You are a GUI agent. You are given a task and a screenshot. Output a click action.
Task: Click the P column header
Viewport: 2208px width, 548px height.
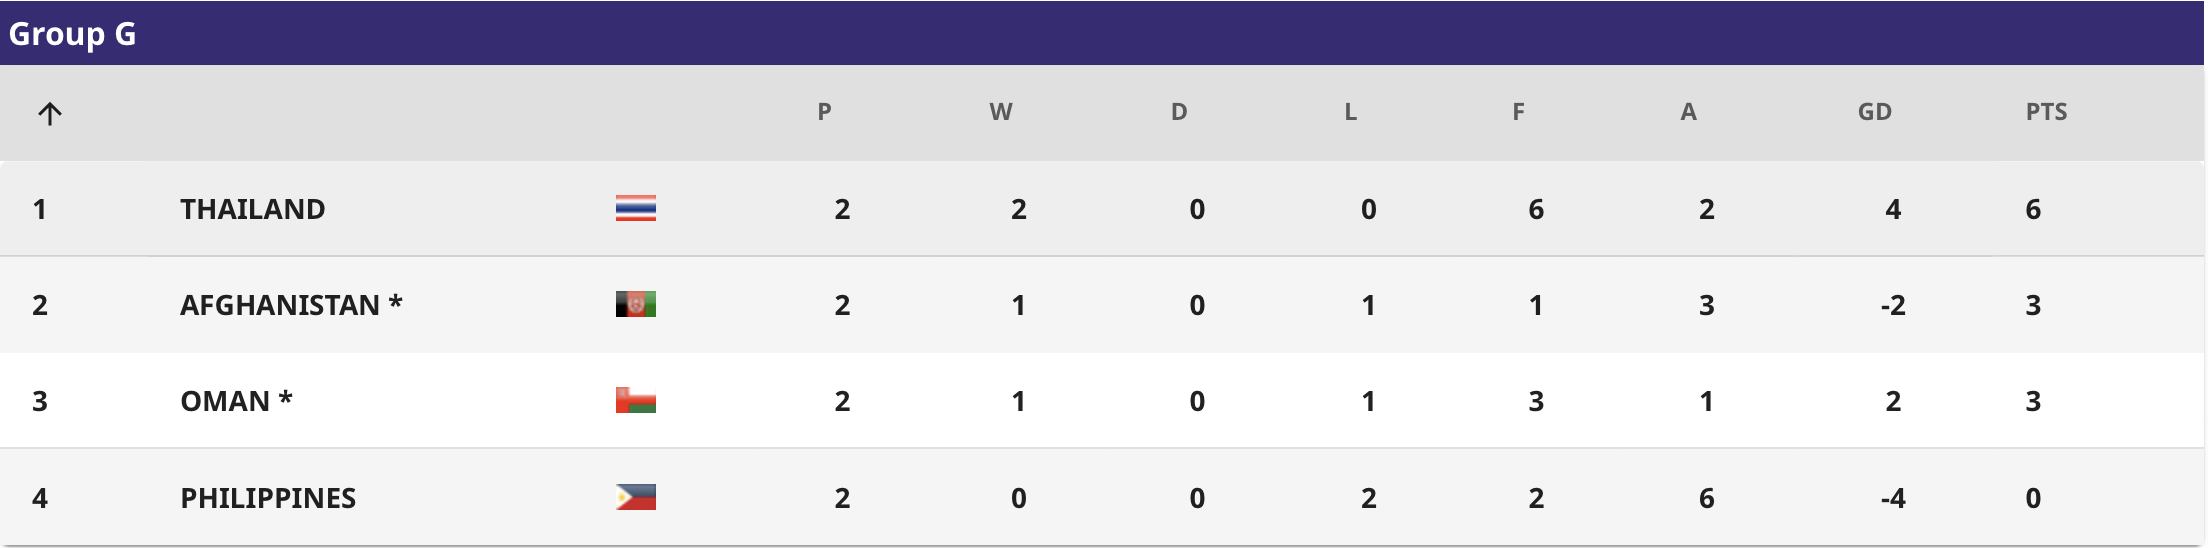pos(824,112)
